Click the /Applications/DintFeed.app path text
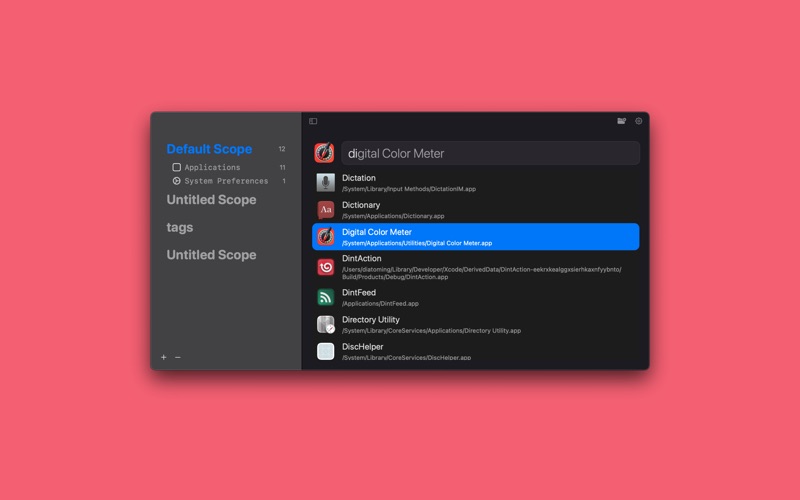Image resolution: width=800 pixels, height=500 pixels. coord(380,304)
